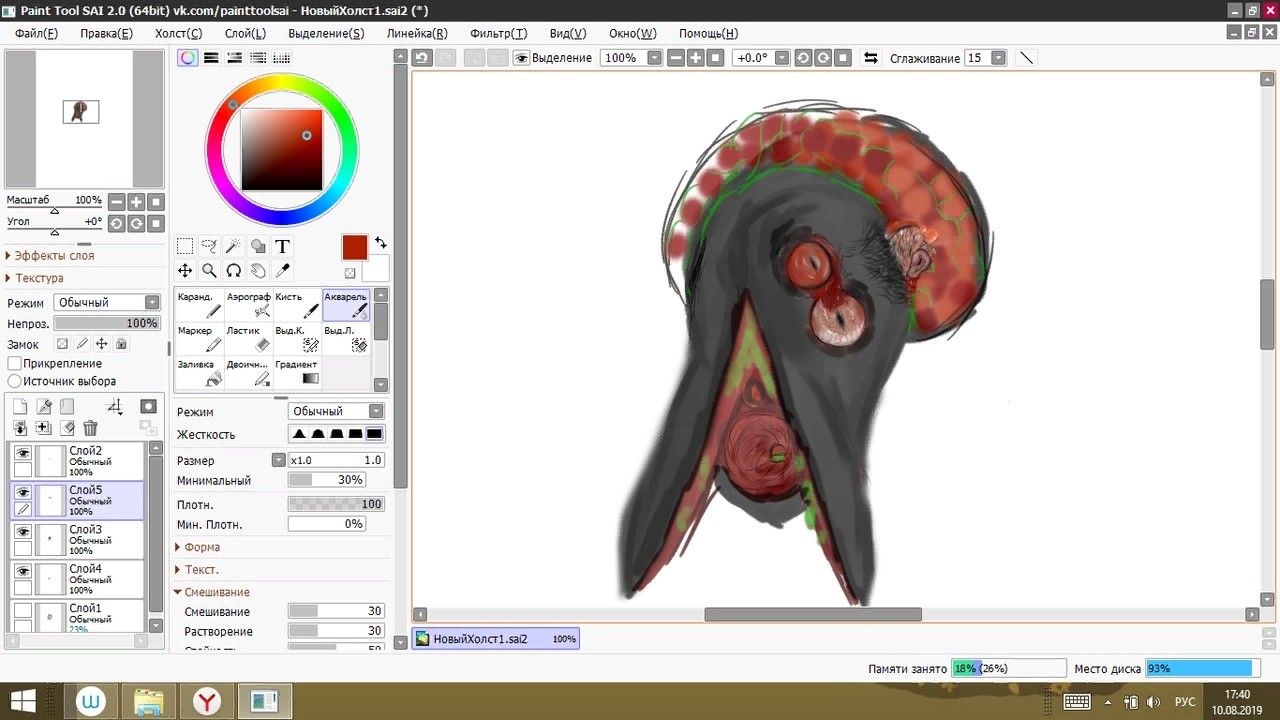
Task: Open the Размер multiplier dropdown arrow
Action: pyautogui.click(x=279, y=460)
